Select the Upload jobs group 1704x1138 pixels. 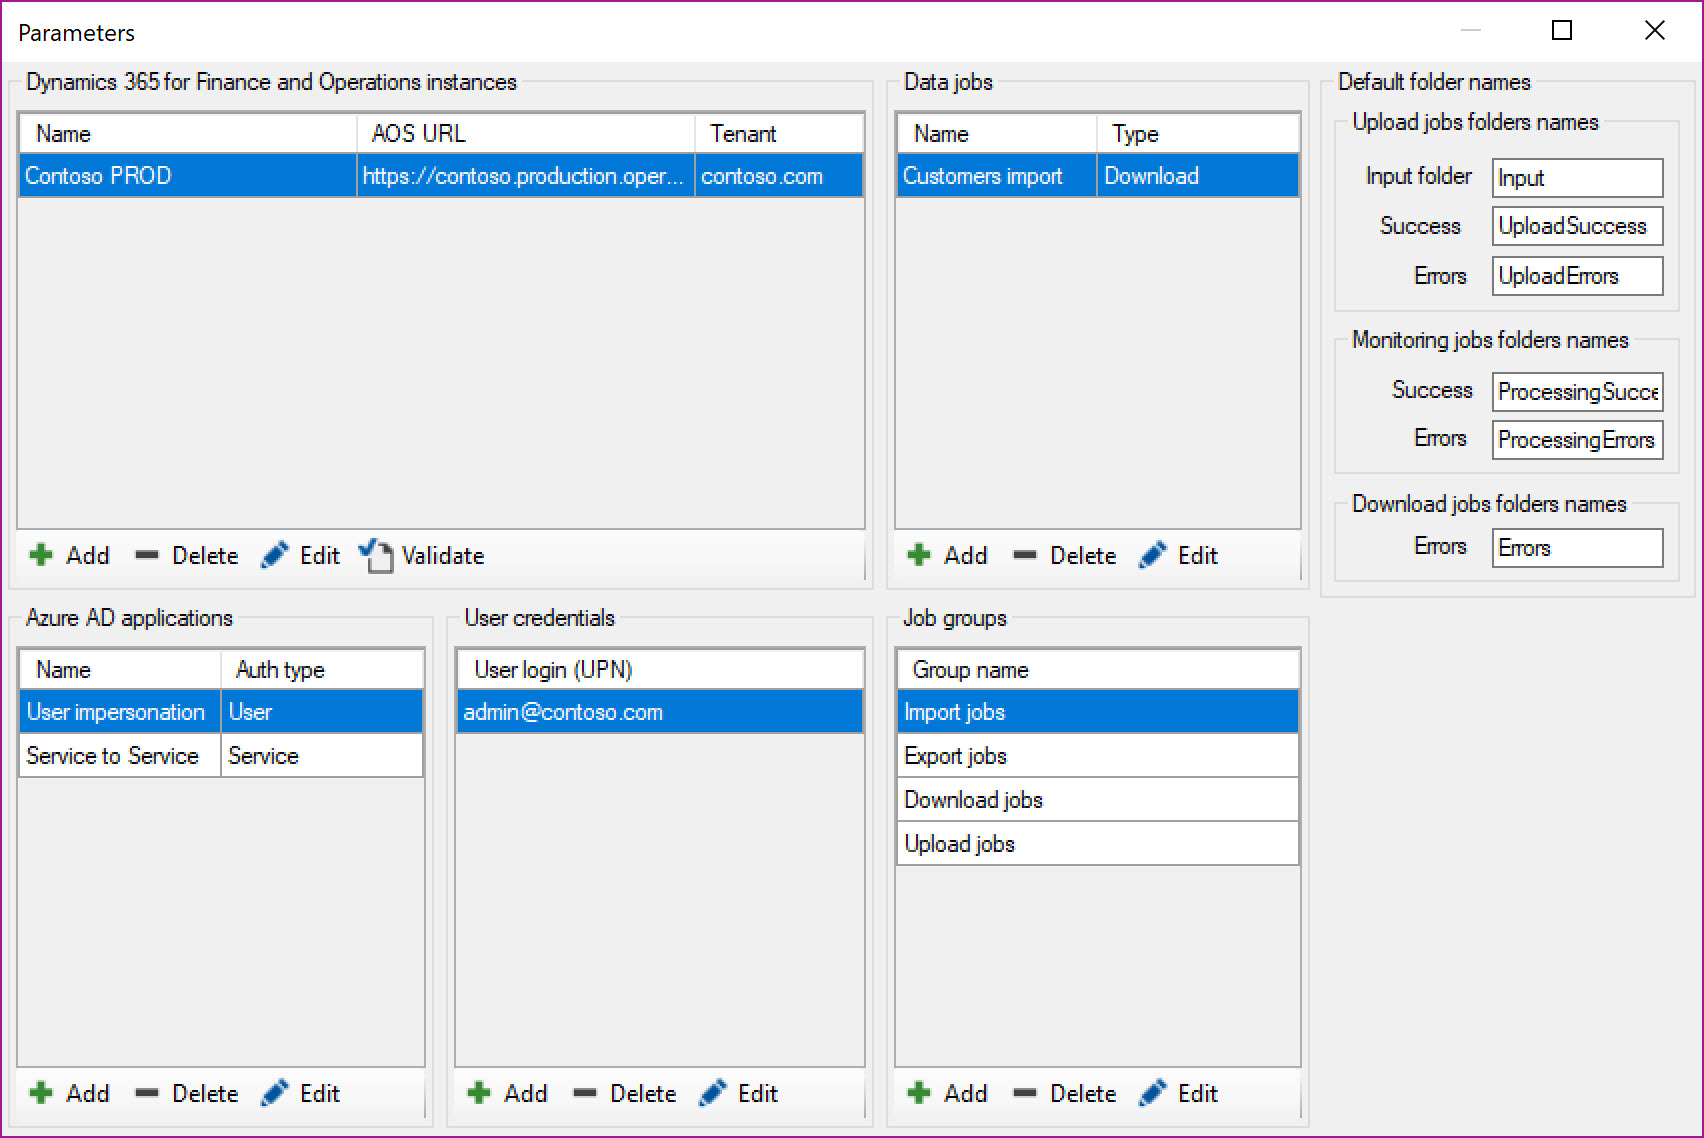click(1098, 844)
